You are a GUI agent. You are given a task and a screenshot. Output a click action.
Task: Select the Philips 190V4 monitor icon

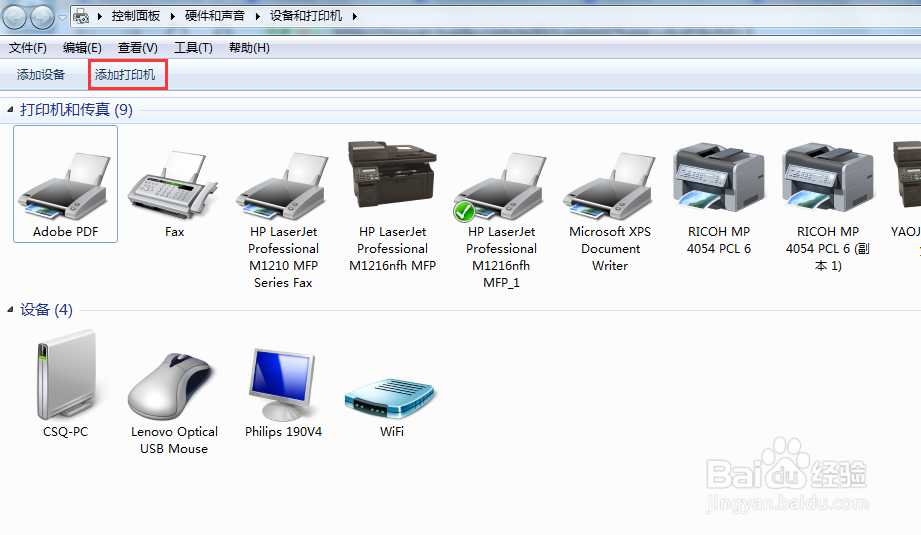[x=283, y=385]
